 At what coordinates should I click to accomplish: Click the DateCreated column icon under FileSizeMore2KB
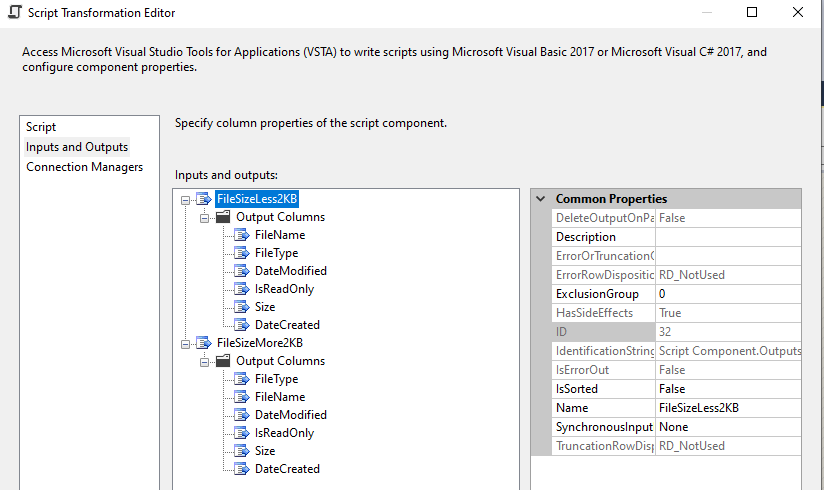click(241, 469)
